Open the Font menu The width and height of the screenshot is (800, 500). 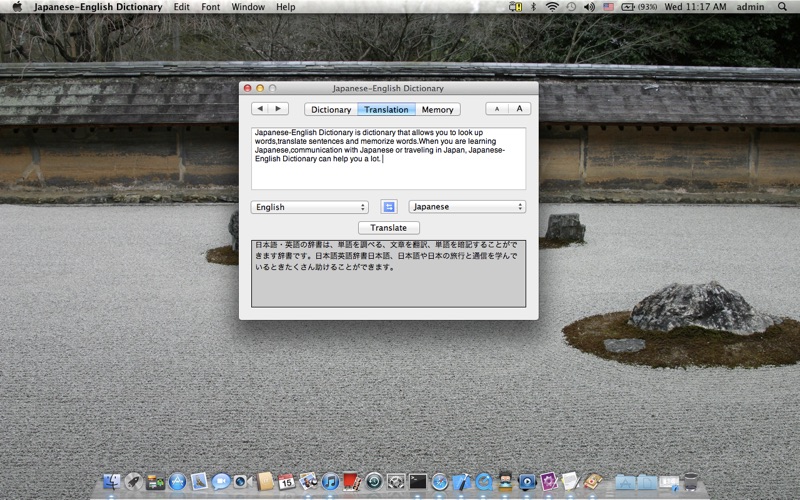[x=210, y=7]
